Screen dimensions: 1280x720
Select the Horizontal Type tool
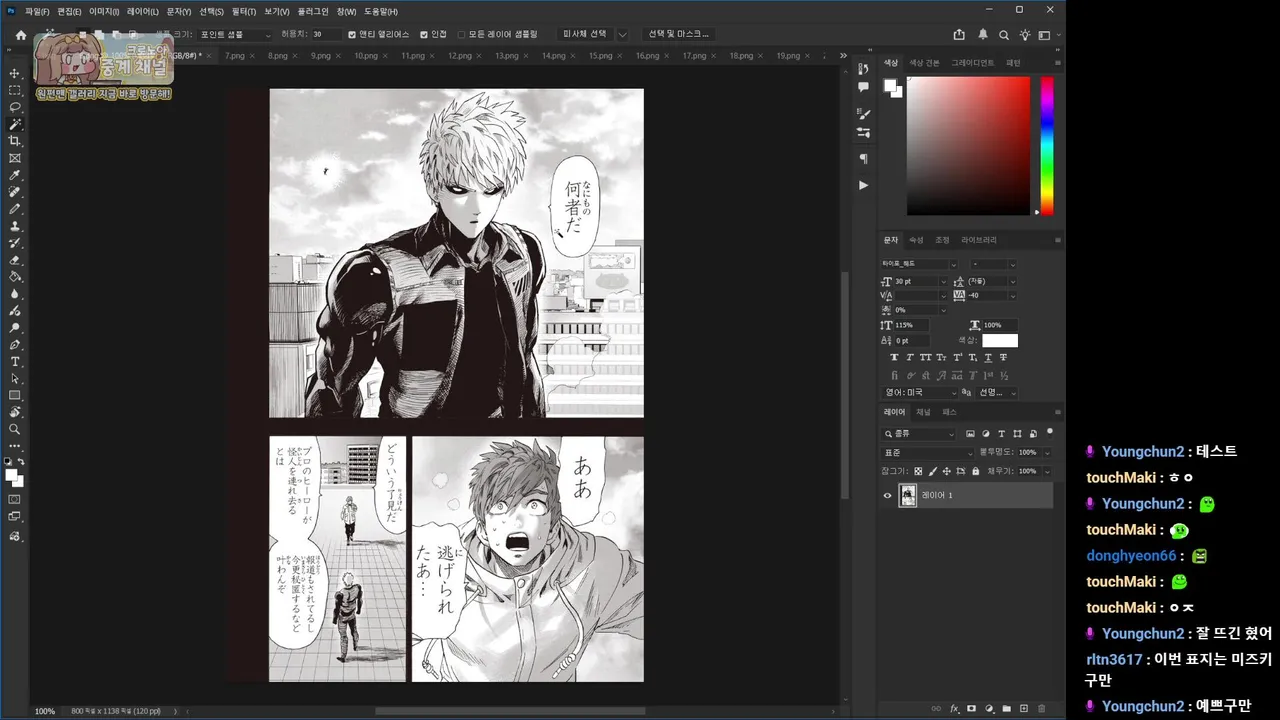[15, 362]
